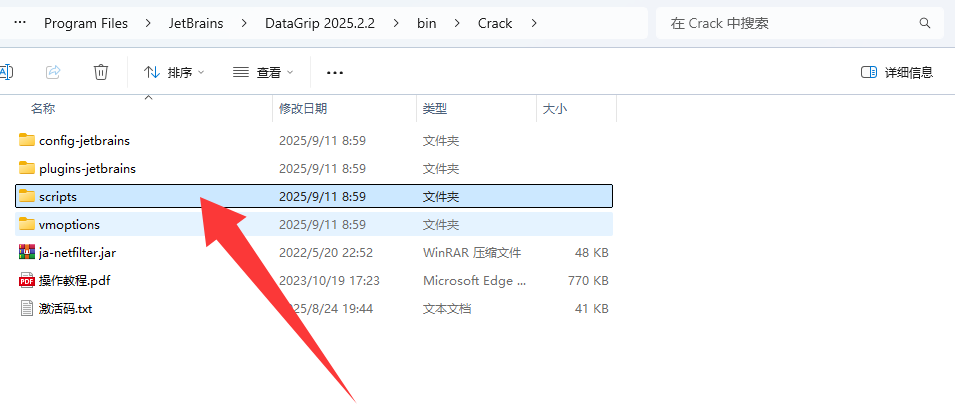This screenshot has width=955, height=419.
Task: Expand chevron after Crack breadcrumb
Action: point(534,23)
